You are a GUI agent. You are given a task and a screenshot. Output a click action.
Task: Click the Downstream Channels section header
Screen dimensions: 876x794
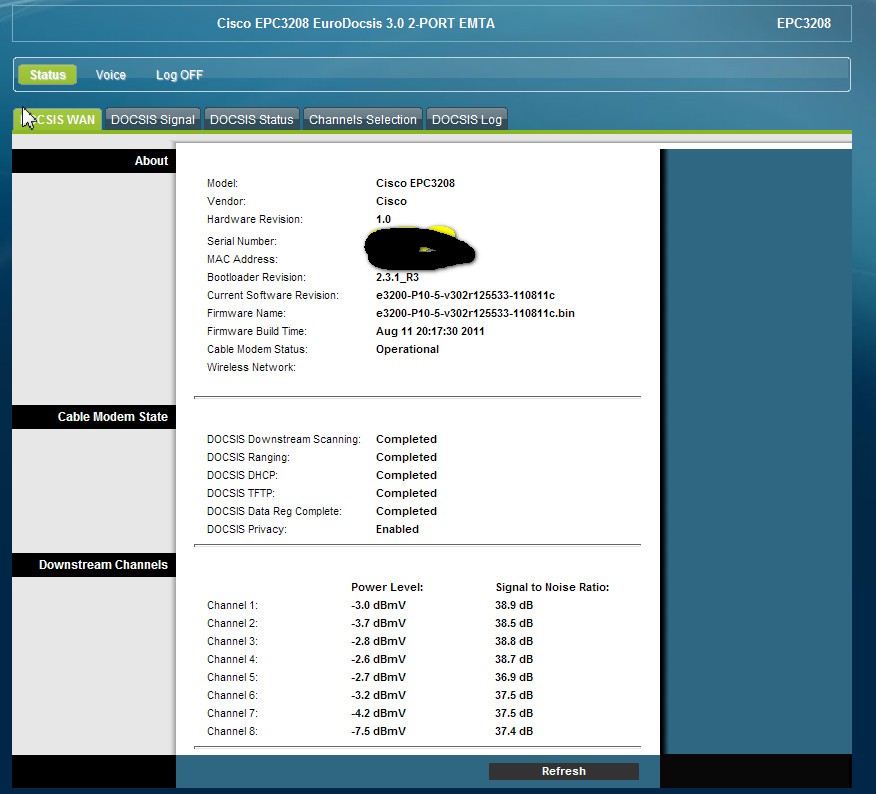tap(103, 565)
